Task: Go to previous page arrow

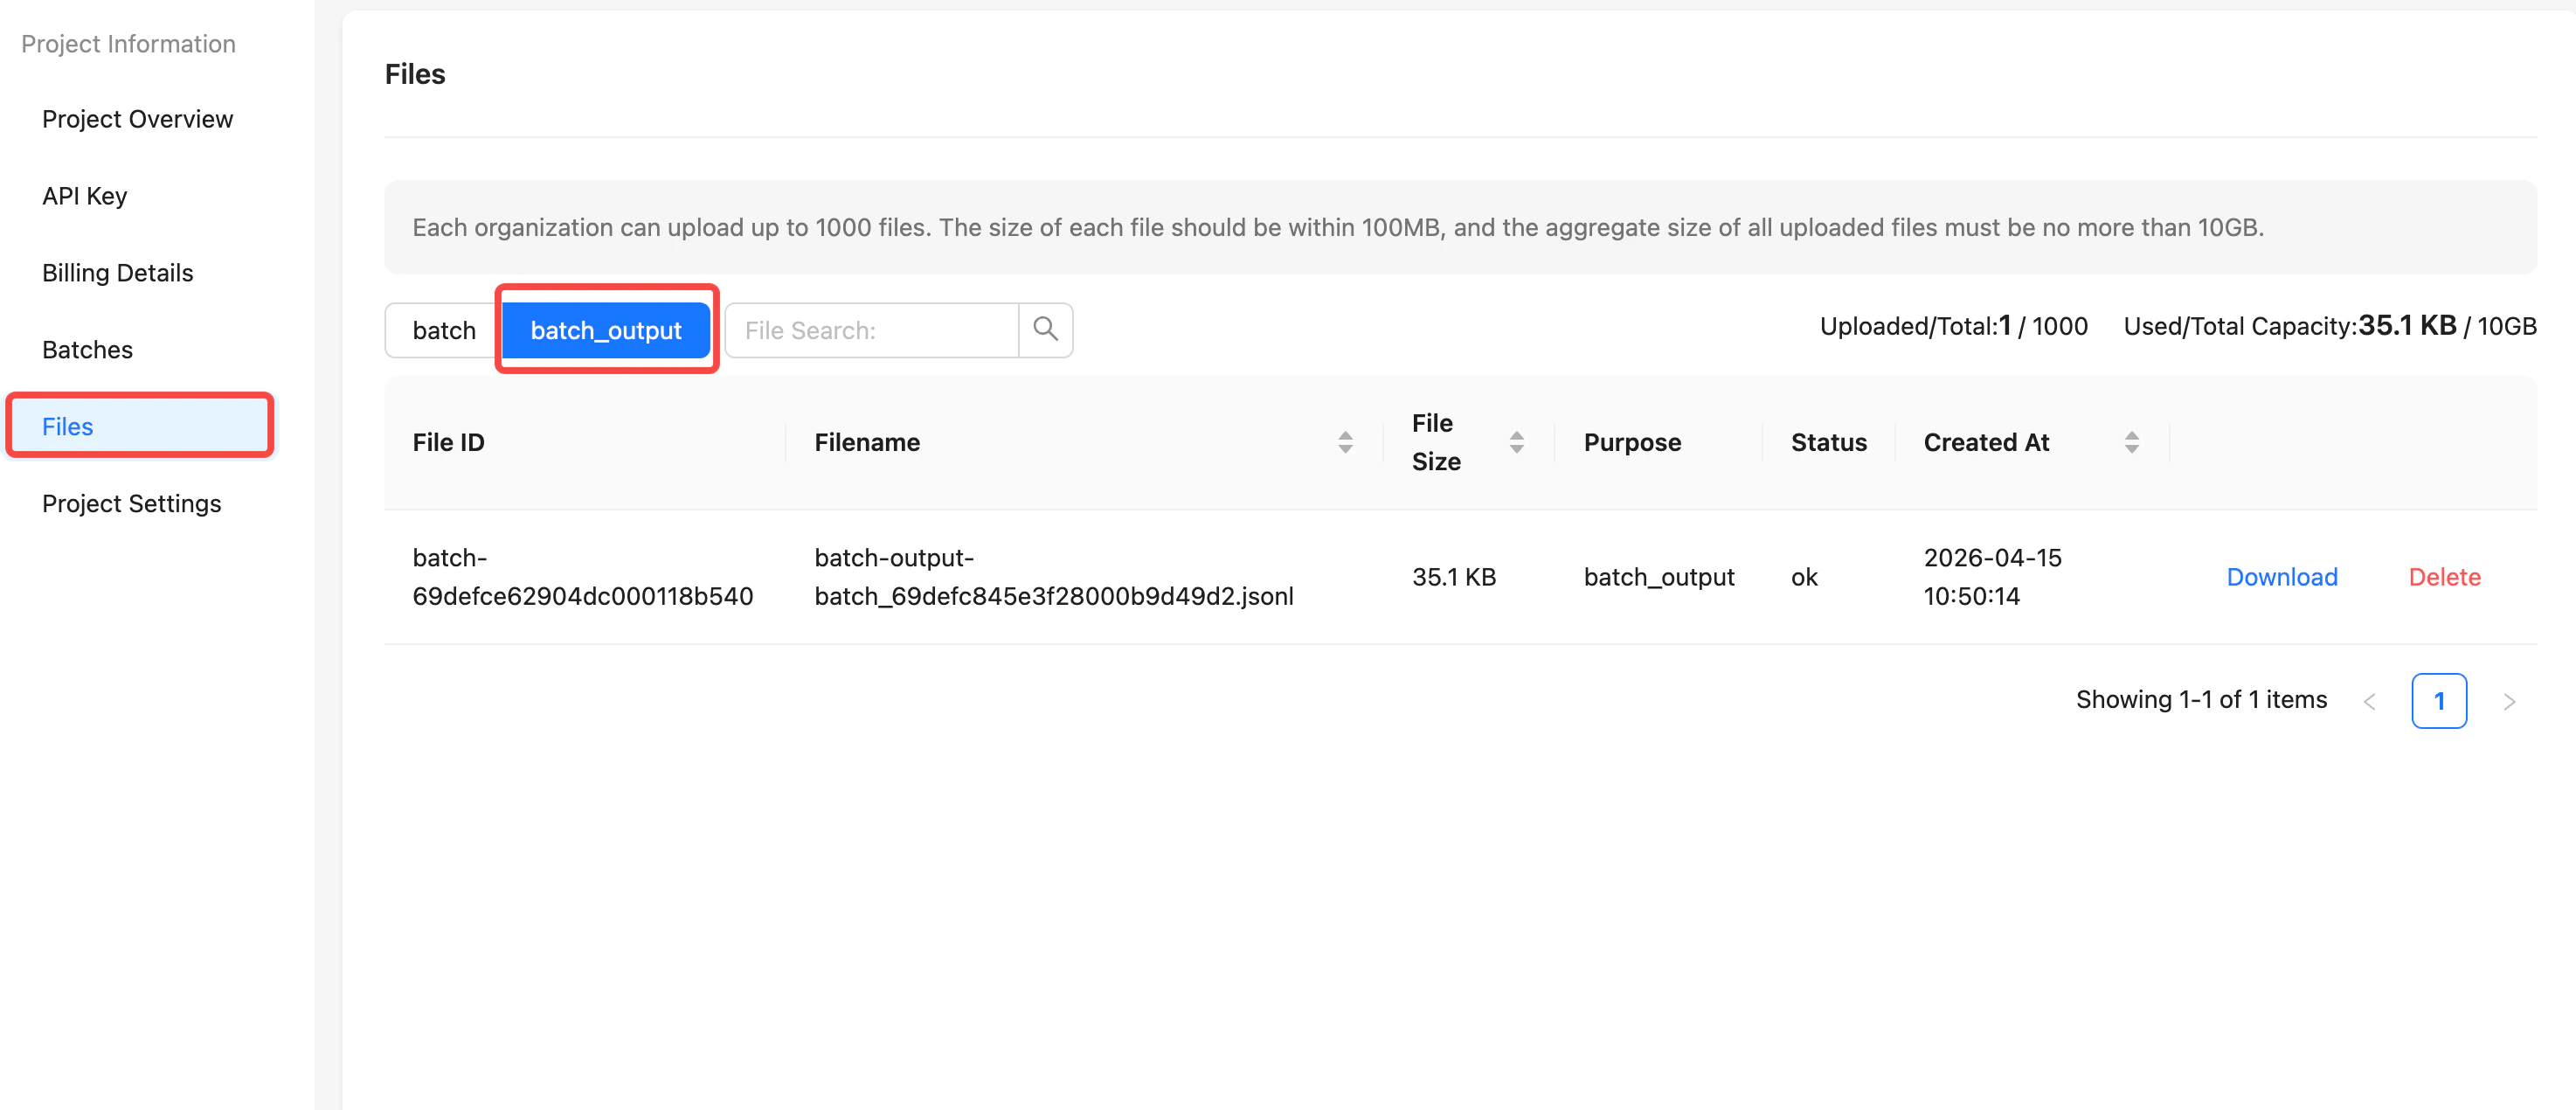Action: [2369, 701]
